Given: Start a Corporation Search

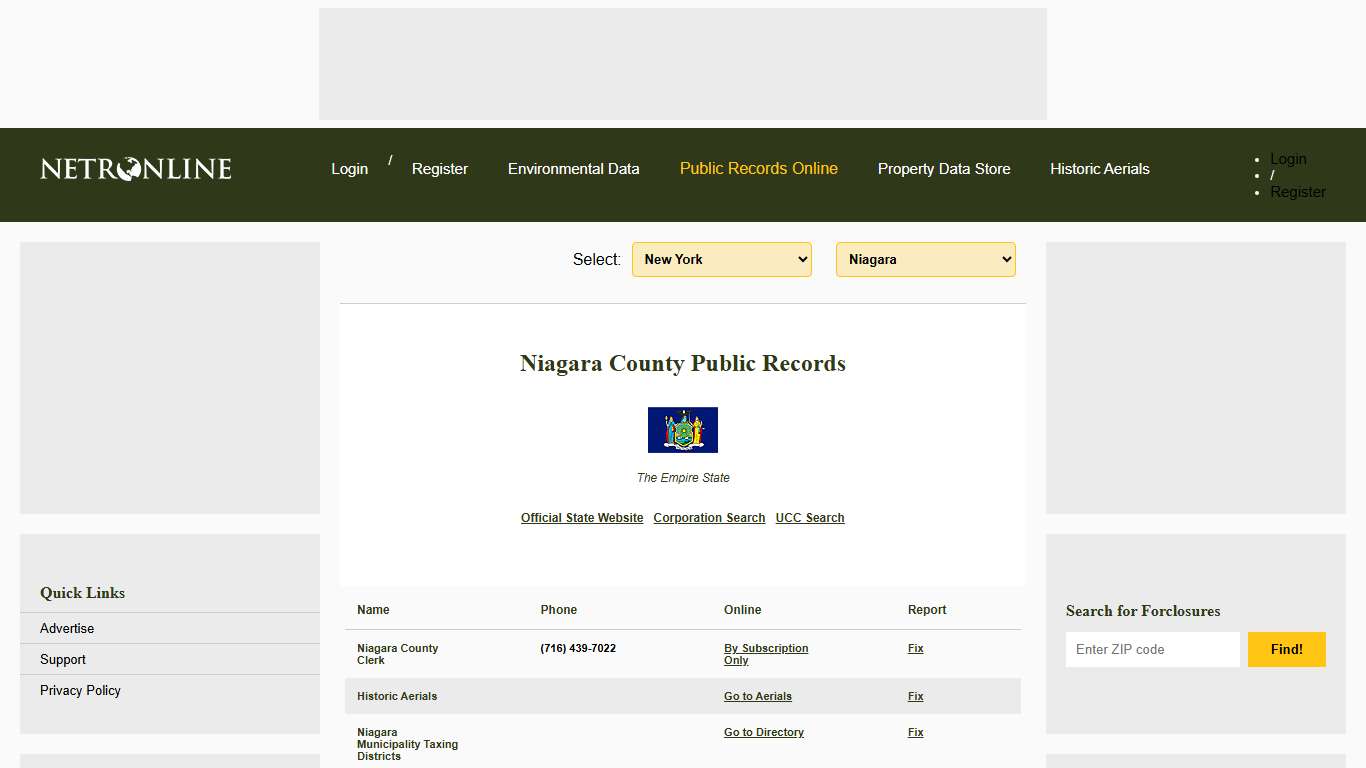Looking at the screenshot, I should click(709, 517).
